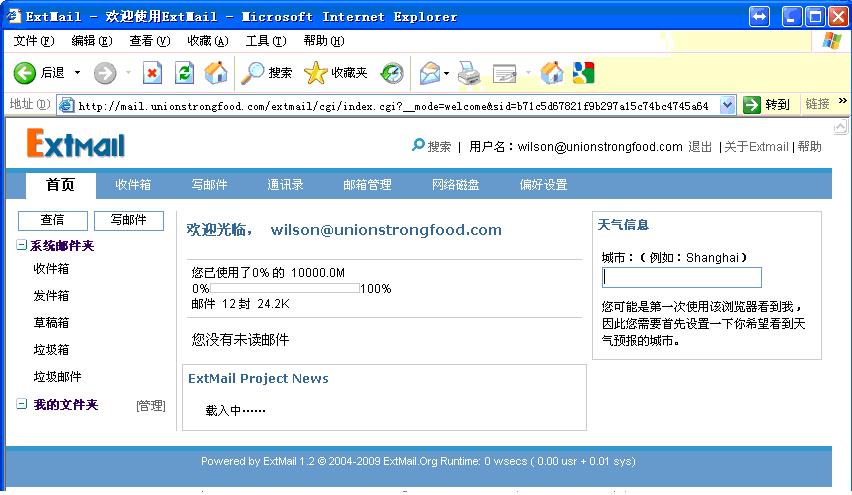
Task: Open the 工具(T) menu
Action: [x=266, y=41]
